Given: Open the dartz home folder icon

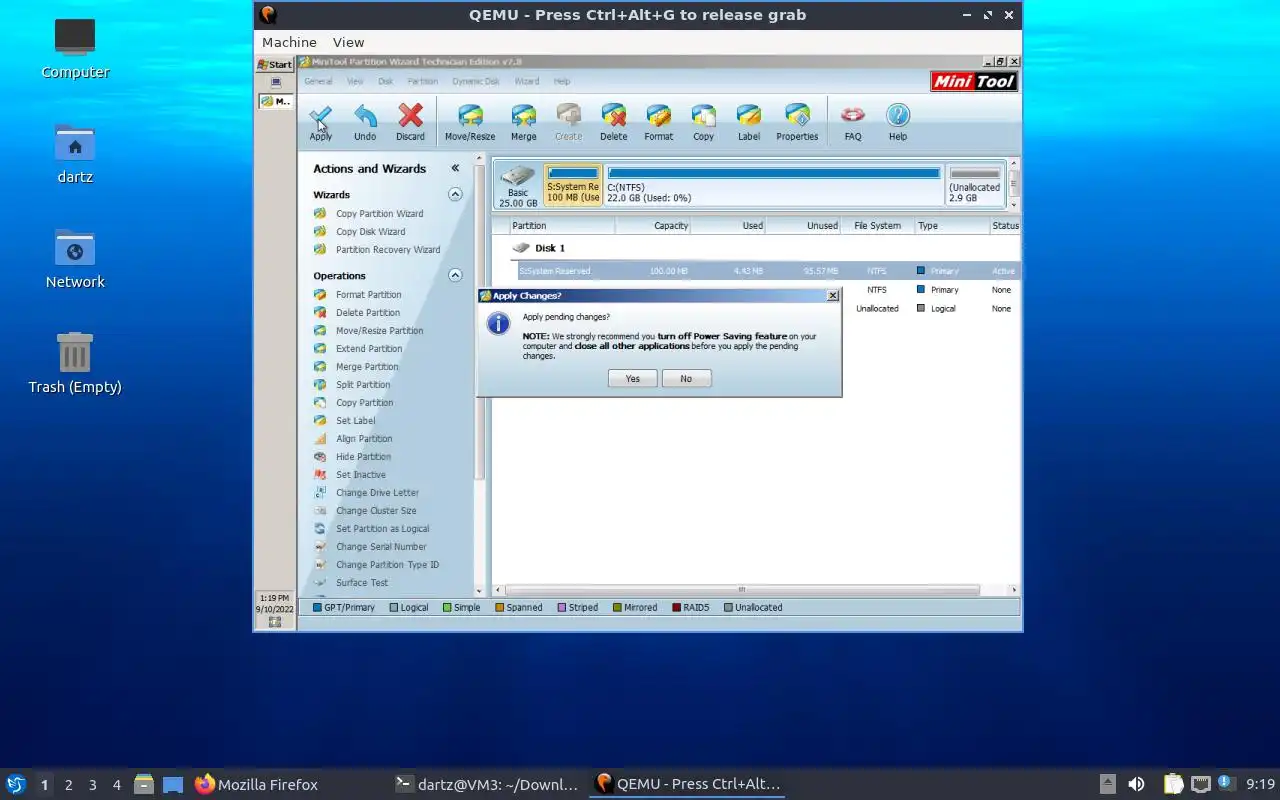Looking at the screenshot, I should pyautogui.click(x=75, y=154).
